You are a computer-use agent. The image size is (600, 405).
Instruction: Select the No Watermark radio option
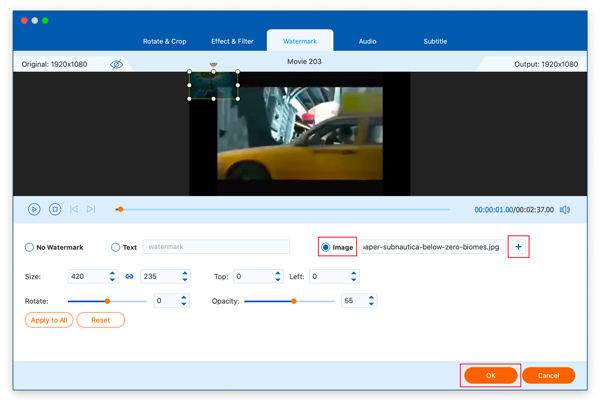tap(29, 247)
